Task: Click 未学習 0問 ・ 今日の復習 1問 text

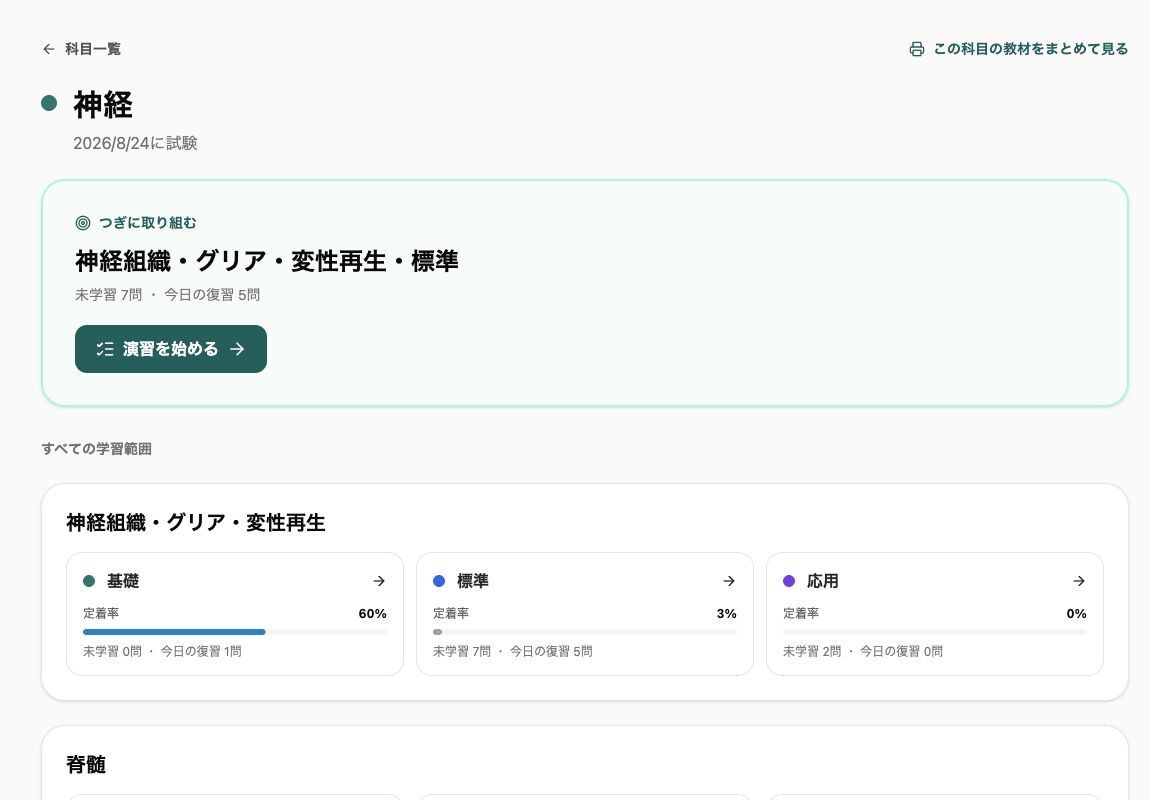Action: [x=162, y=651]
